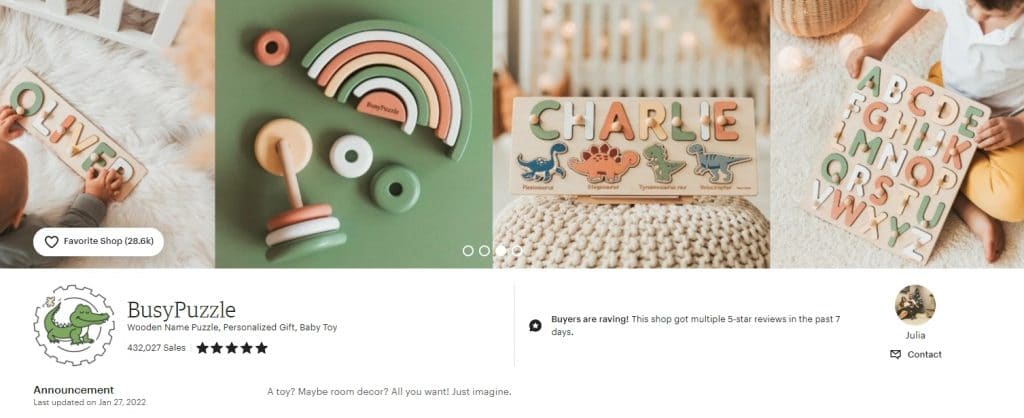Click the Contact text link
Screen dimensions: 1024x418
[924, 355]
